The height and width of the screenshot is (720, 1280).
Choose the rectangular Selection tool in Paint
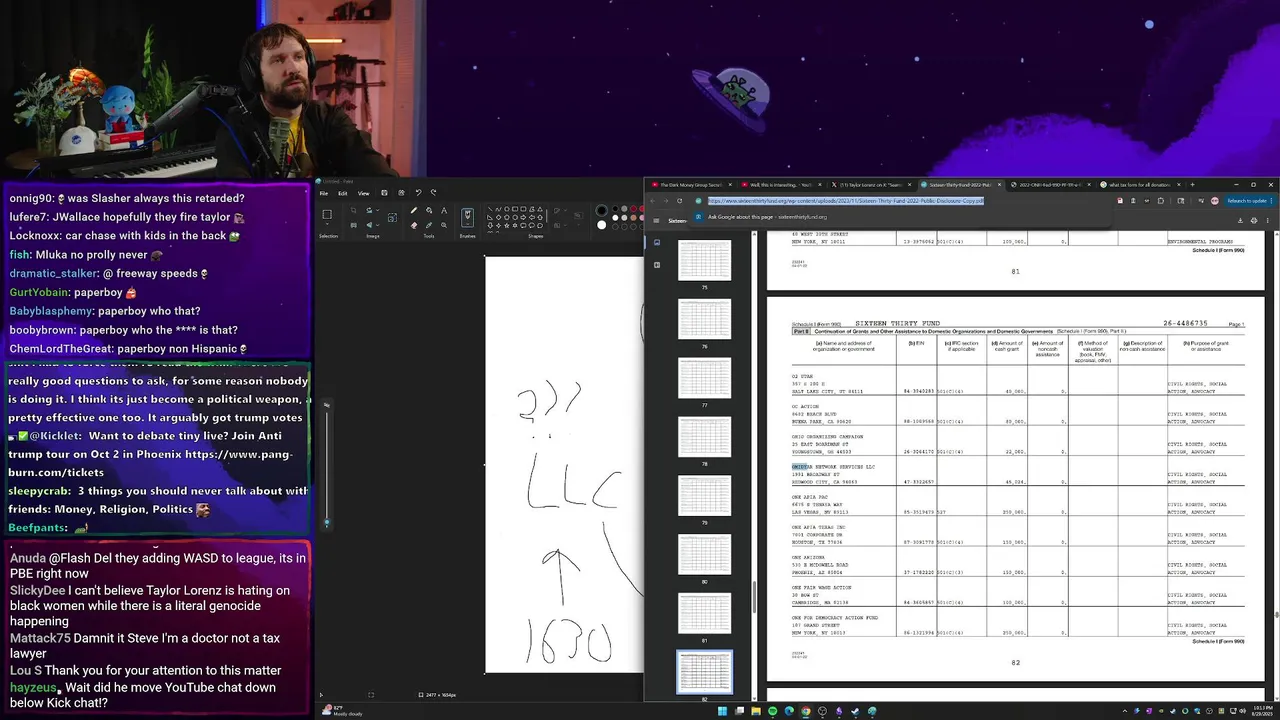327,214
